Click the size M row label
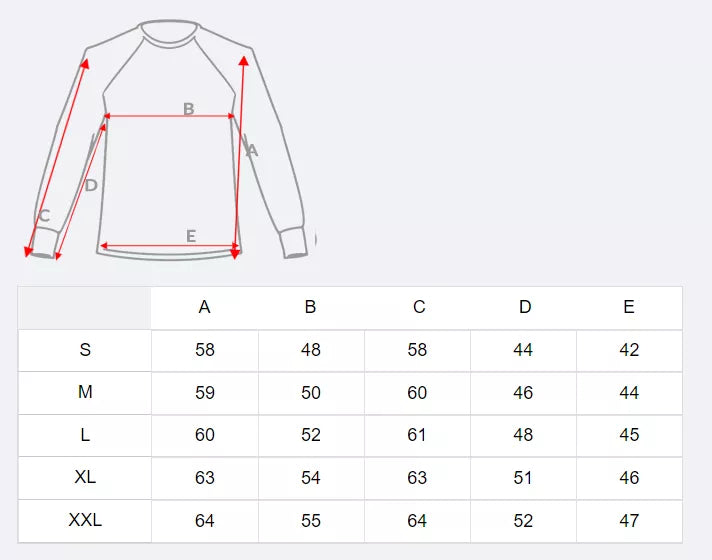This screenshot has height=560, width=712. 85,393
